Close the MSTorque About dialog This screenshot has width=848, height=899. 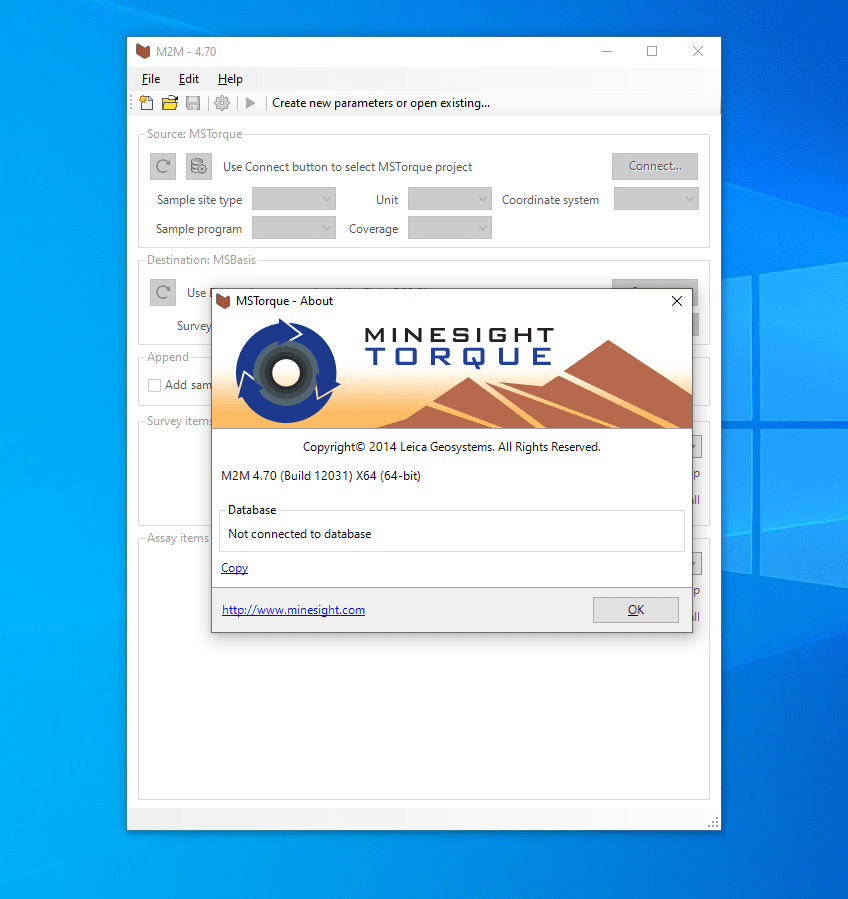[677, 301]
